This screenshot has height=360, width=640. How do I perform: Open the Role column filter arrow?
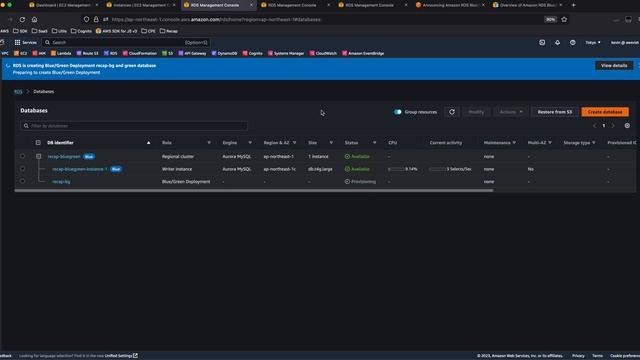point(209,143)
